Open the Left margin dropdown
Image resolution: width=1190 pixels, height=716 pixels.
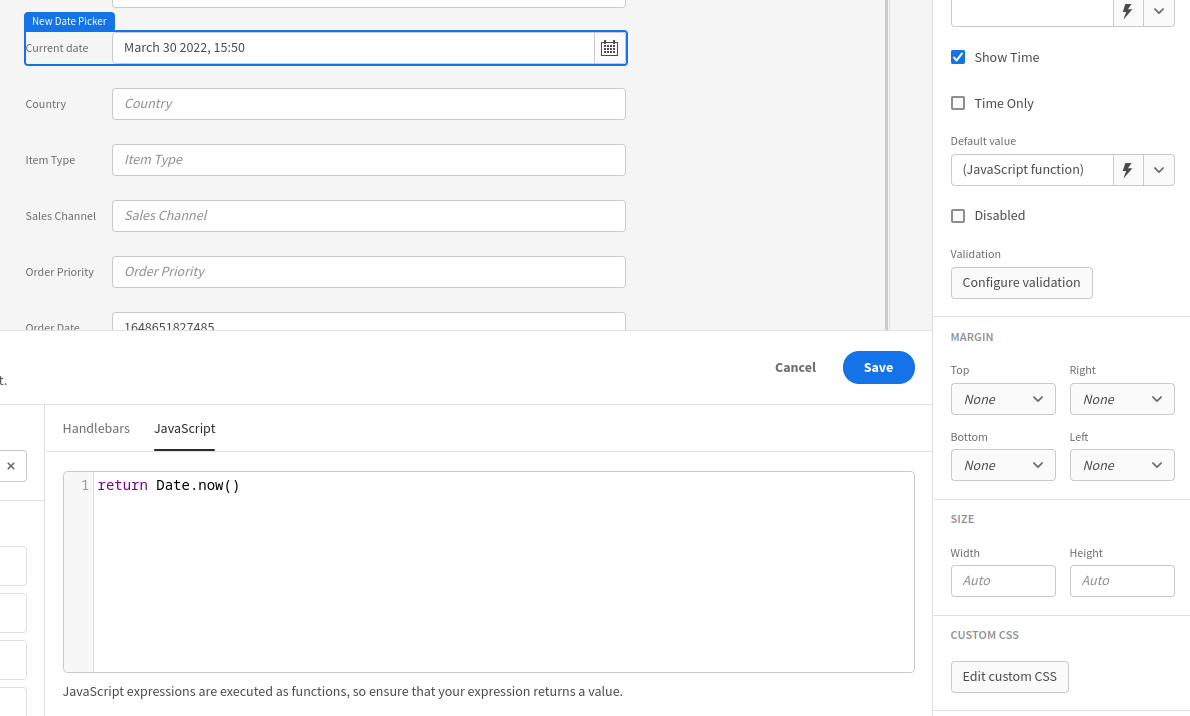1122,465
